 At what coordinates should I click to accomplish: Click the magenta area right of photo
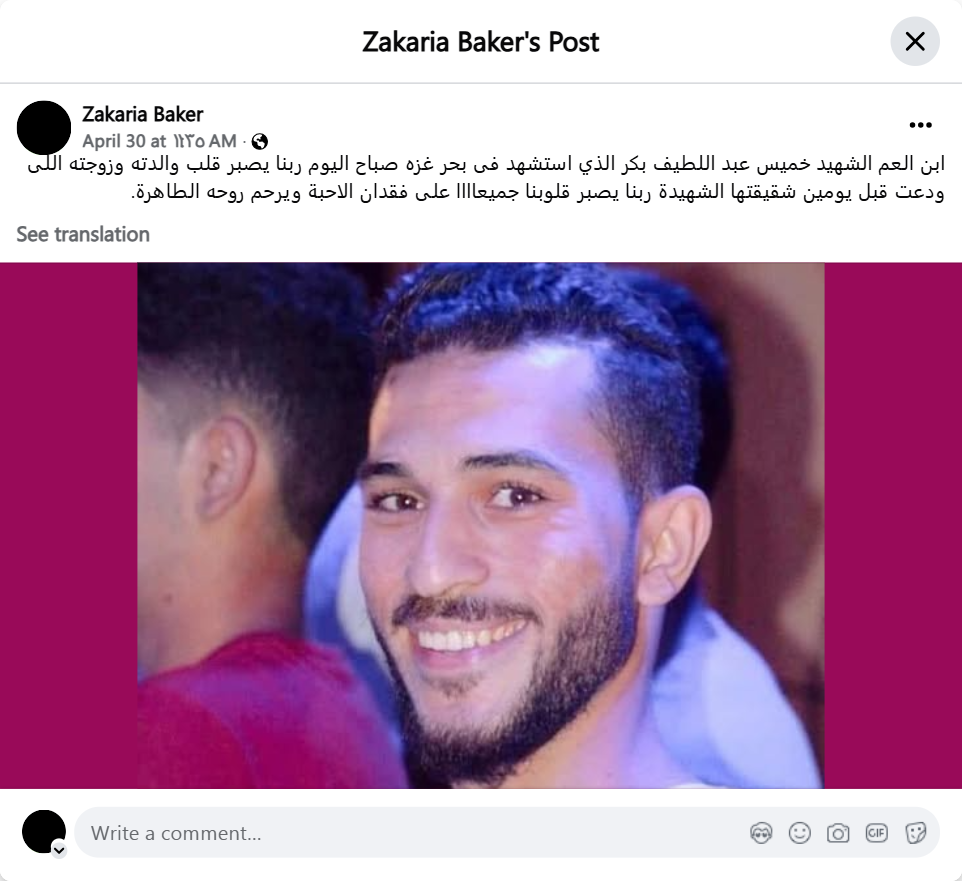pyautogui.click(x=893, y=526)
